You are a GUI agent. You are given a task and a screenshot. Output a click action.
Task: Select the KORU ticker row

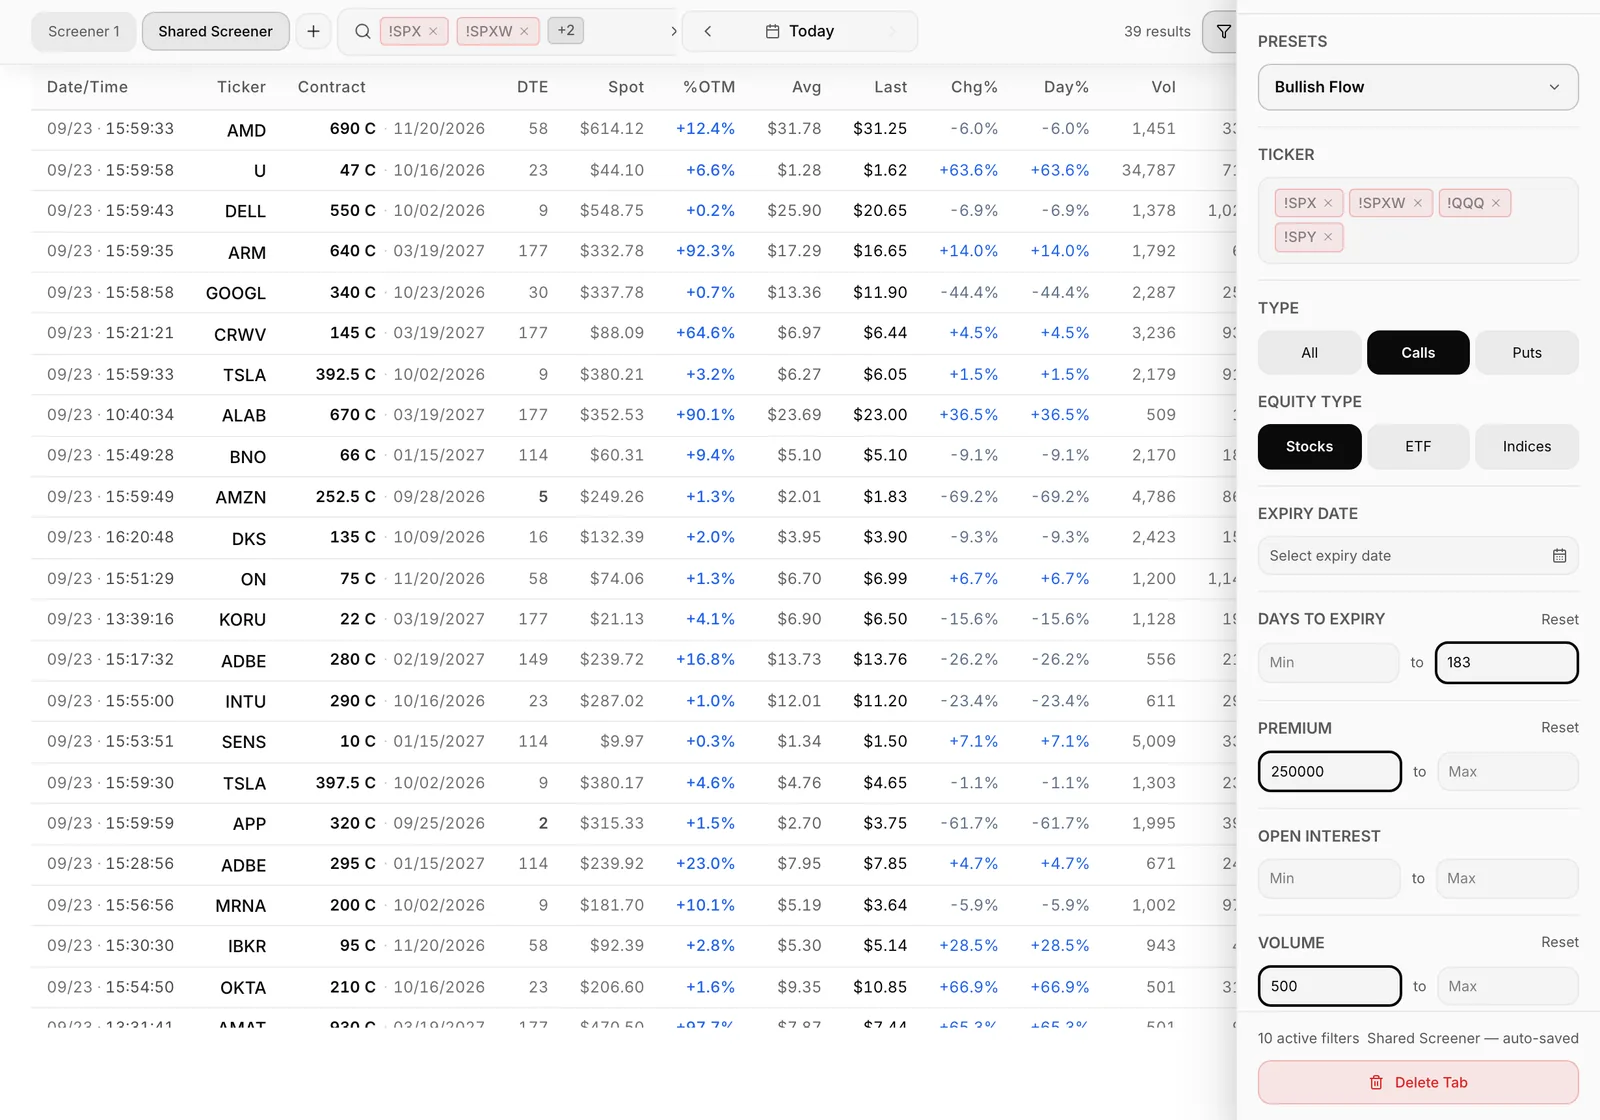[634, 619]
